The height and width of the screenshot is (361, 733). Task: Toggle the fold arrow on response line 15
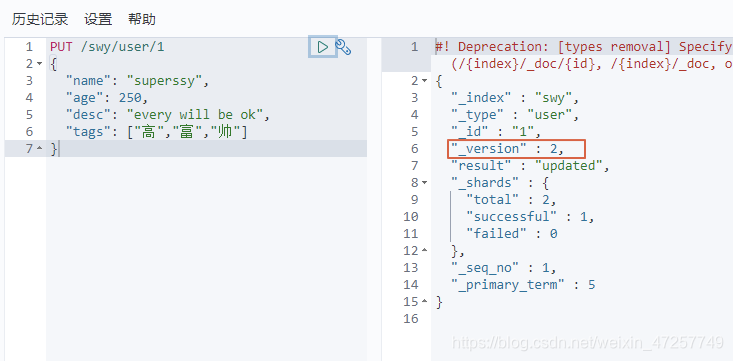tap(424, 302)
